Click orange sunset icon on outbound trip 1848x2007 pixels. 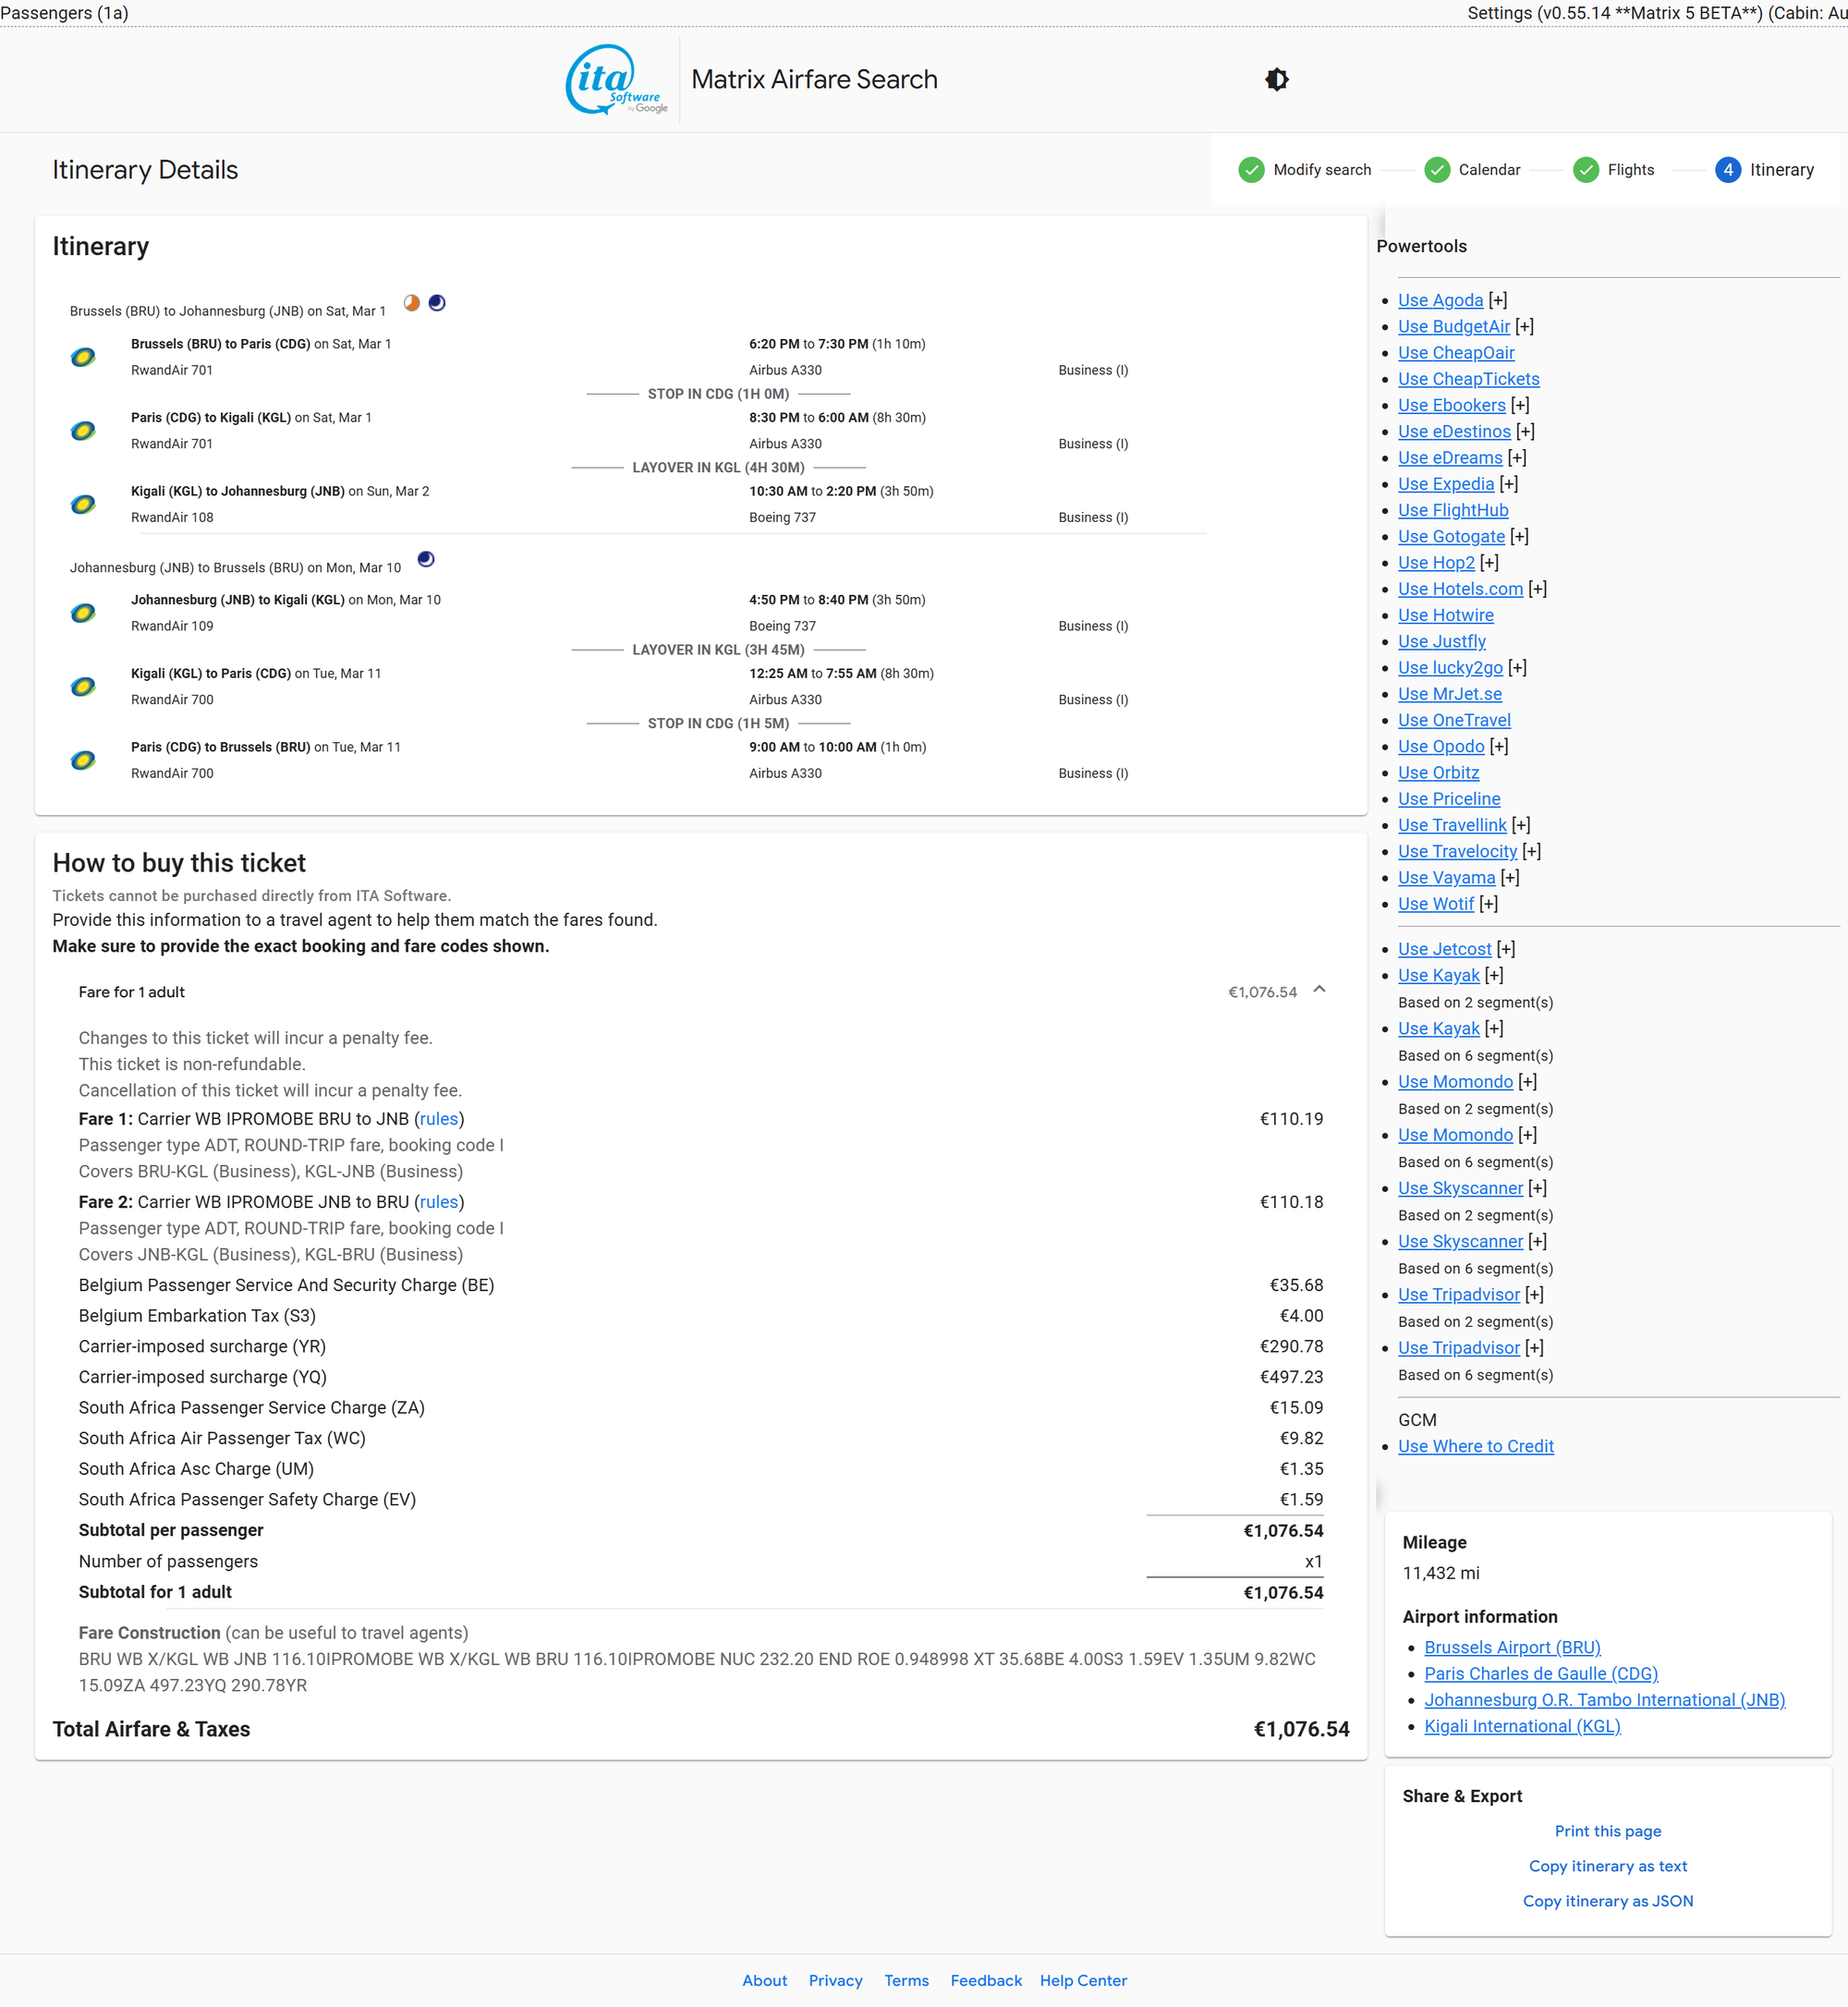(411, 303)
